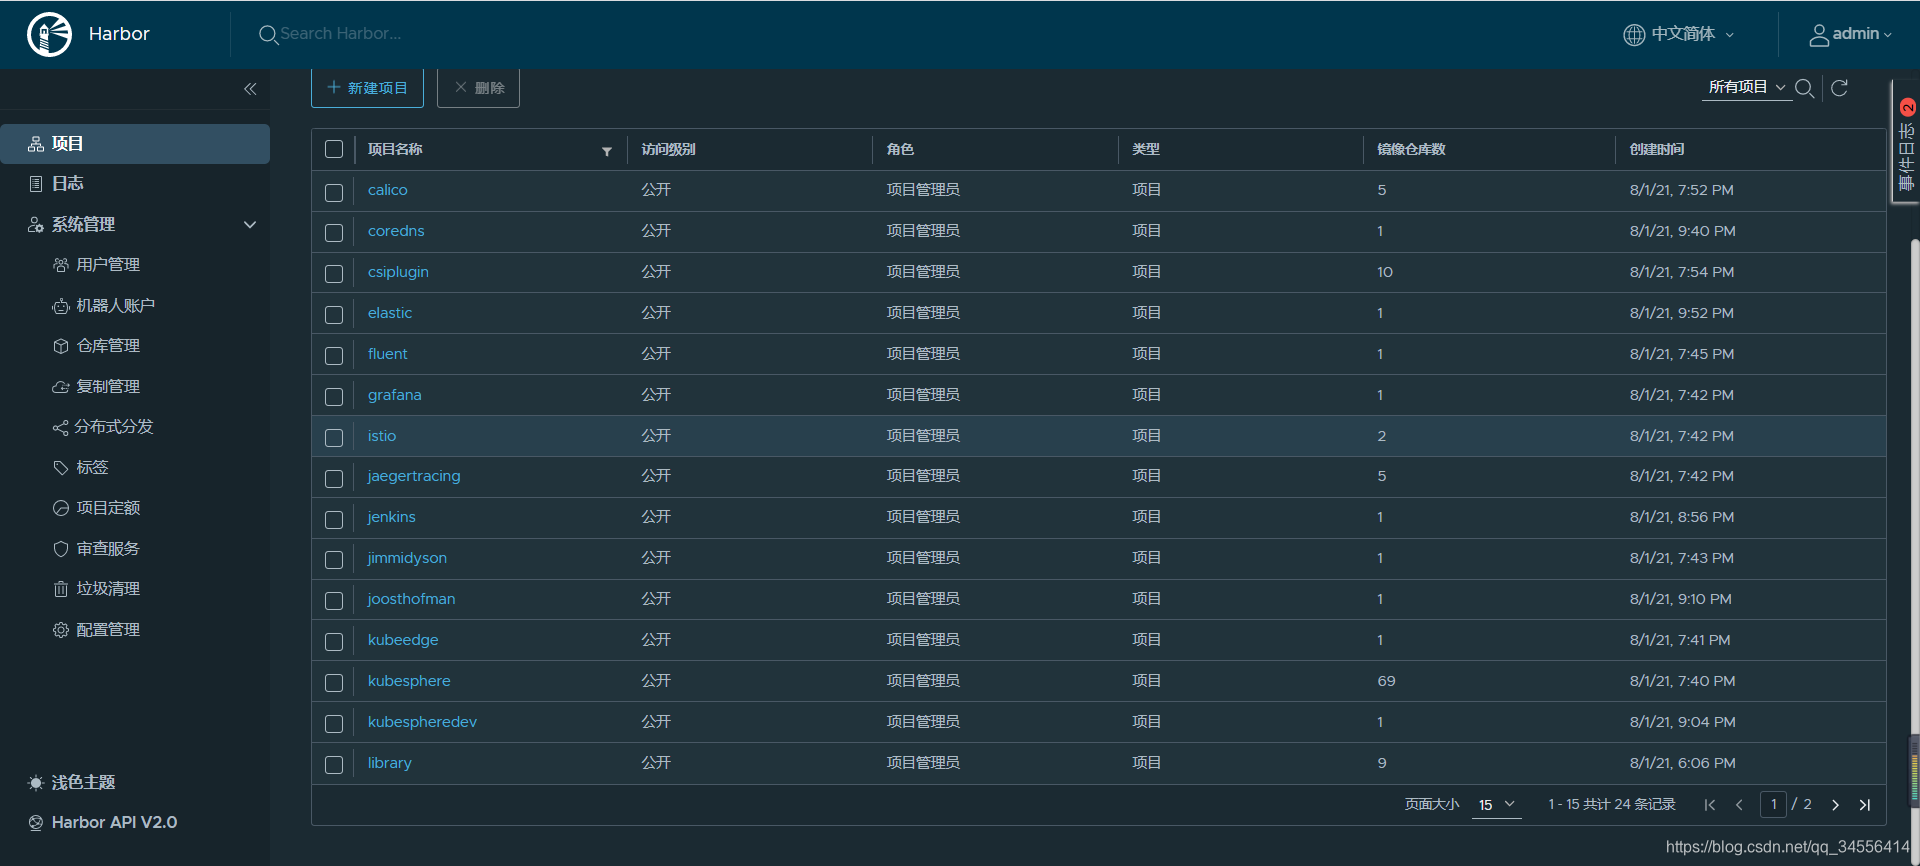1920x866 pixels.
Task: Click the 创建时间 column header
Action: click(1657, 149)
